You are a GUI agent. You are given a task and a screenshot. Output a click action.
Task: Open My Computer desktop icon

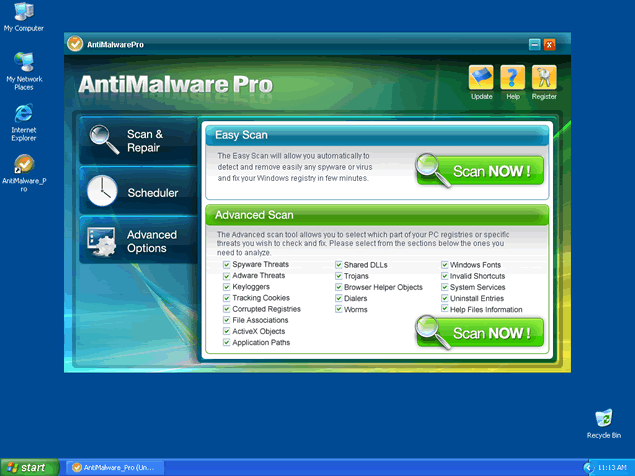point(22,13)
